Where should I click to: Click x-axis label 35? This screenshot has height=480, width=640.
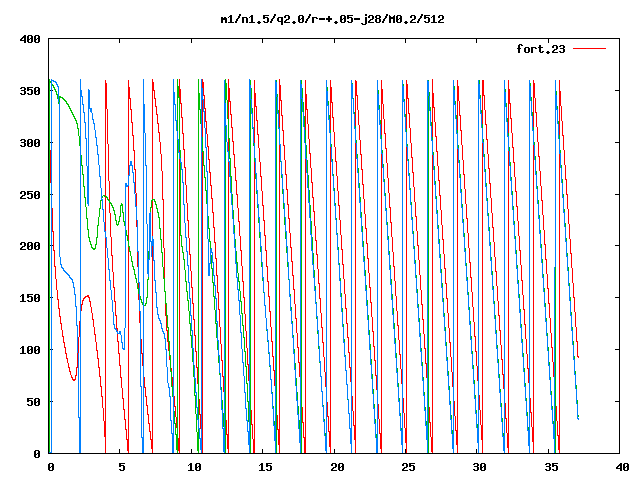coord(551,467)
